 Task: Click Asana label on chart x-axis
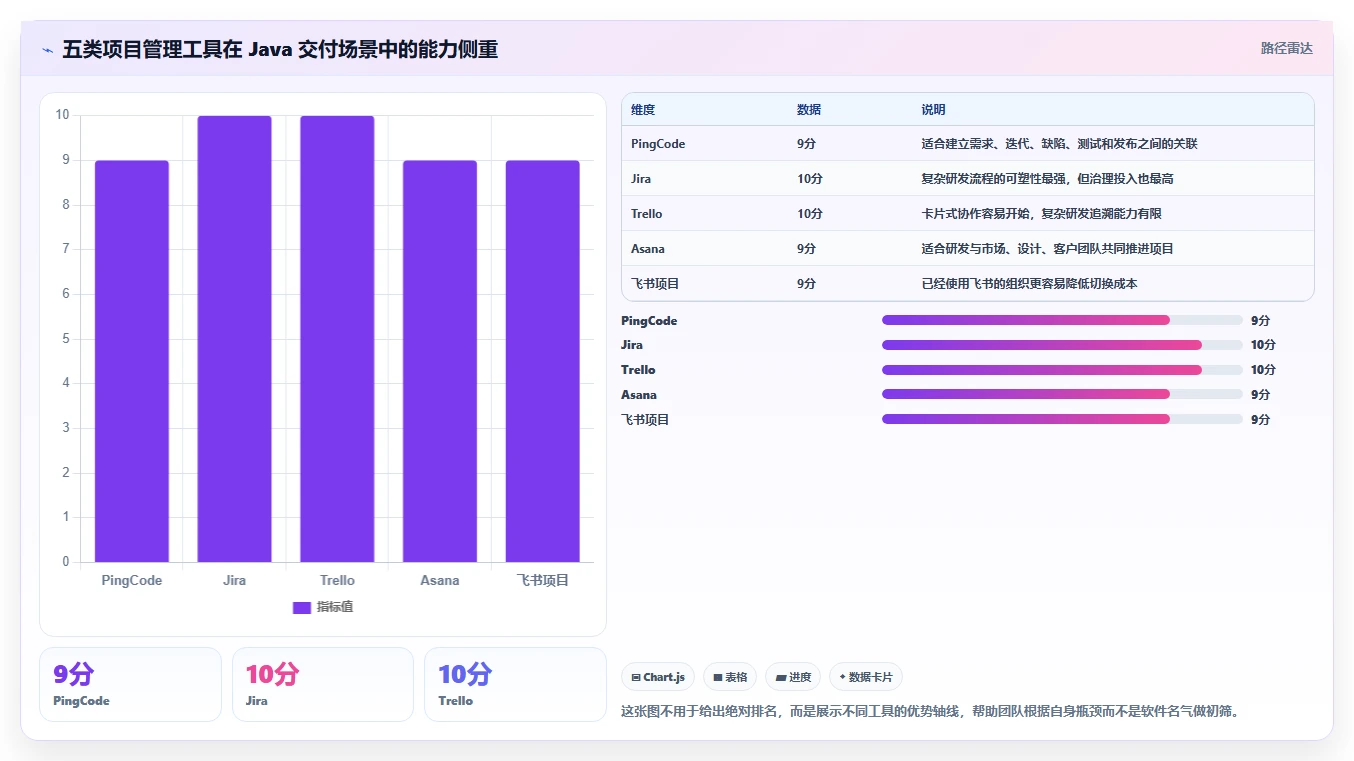[x=440, y=580]
